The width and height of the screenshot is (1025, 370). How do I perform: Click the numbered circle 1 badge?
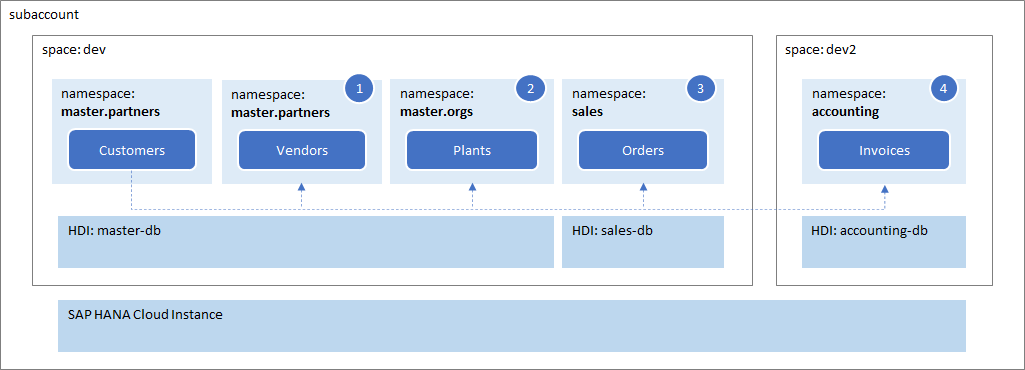tap(360, 88)
